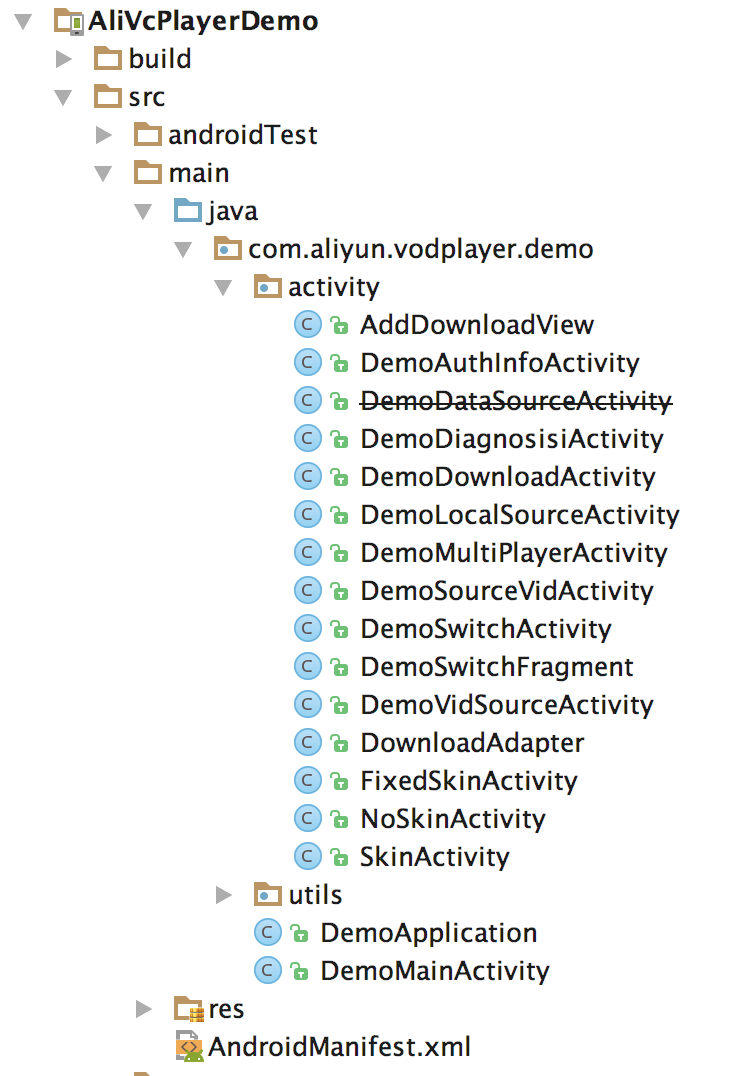This screenshot has width=736, height=1076.
Task: Select DemoSwitchFragment class name
Action: click(497, 667)
